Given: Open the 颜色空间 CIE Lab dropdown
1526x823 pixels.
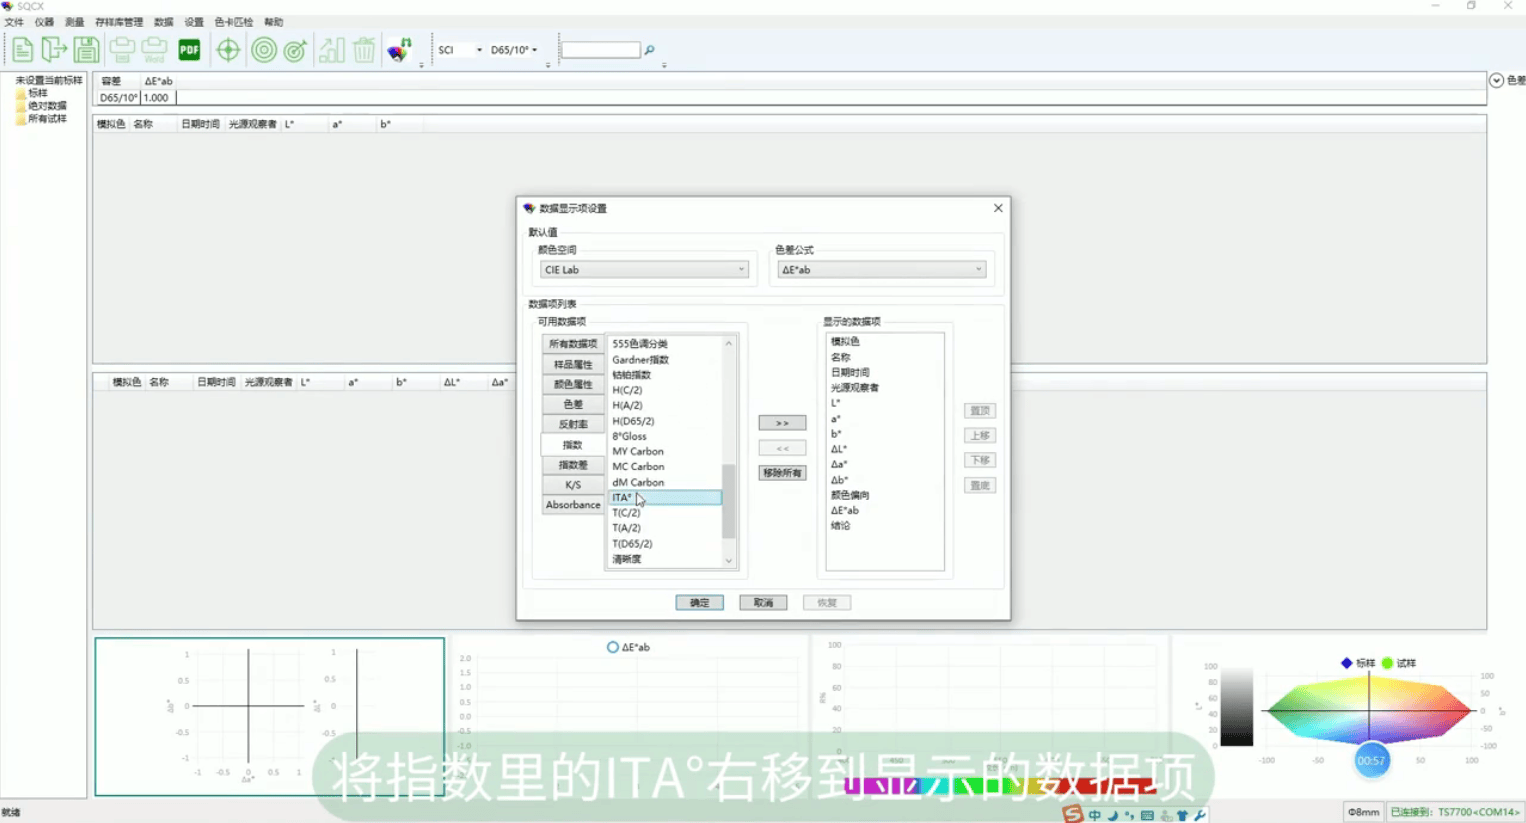Looking at the screenshot, I should point(644,270).
